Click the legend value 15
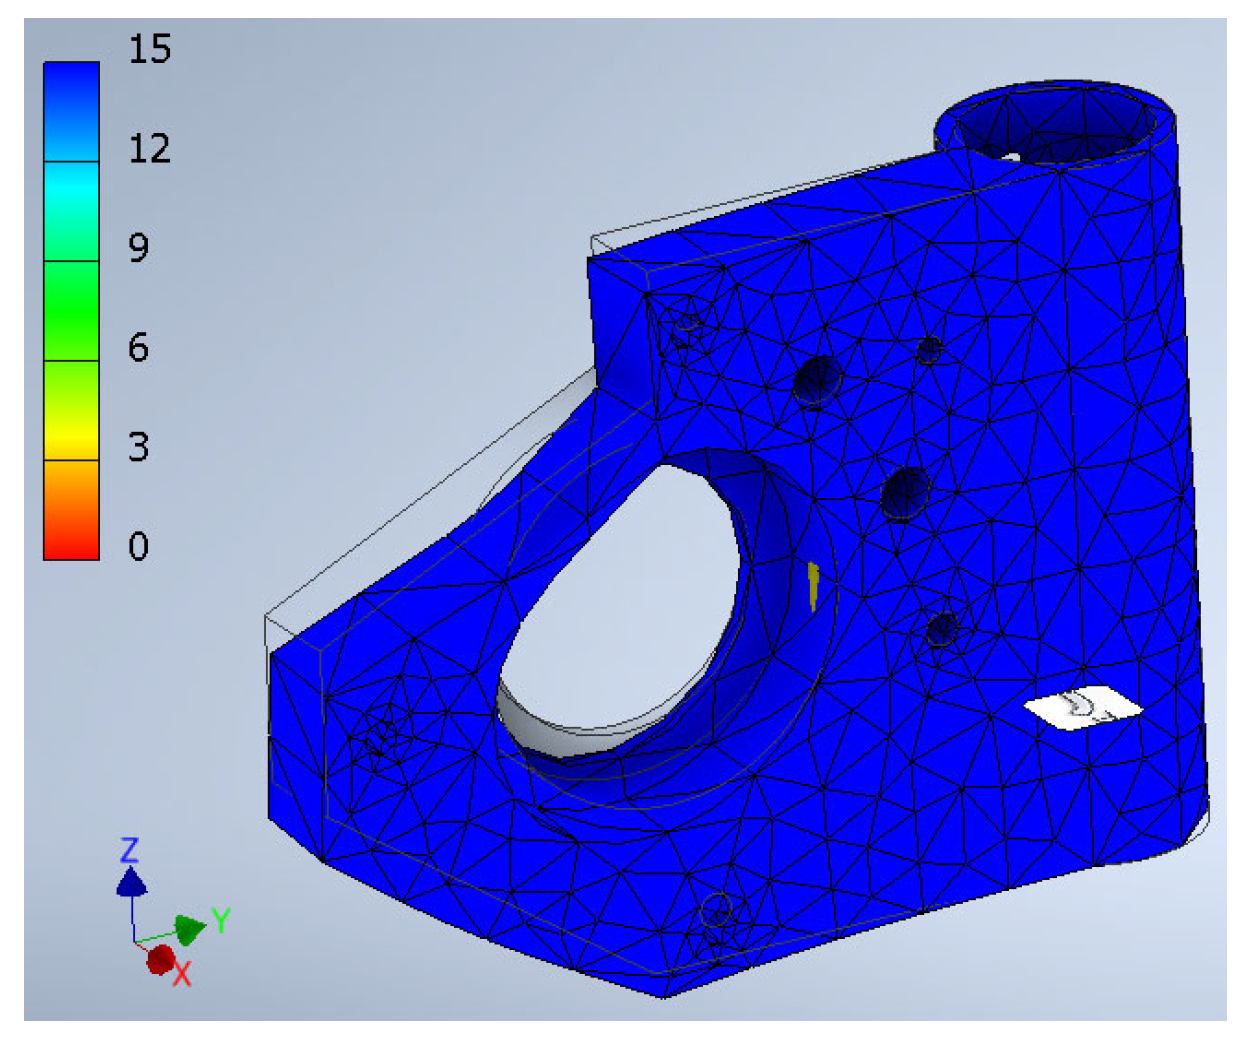 [150, 49]
